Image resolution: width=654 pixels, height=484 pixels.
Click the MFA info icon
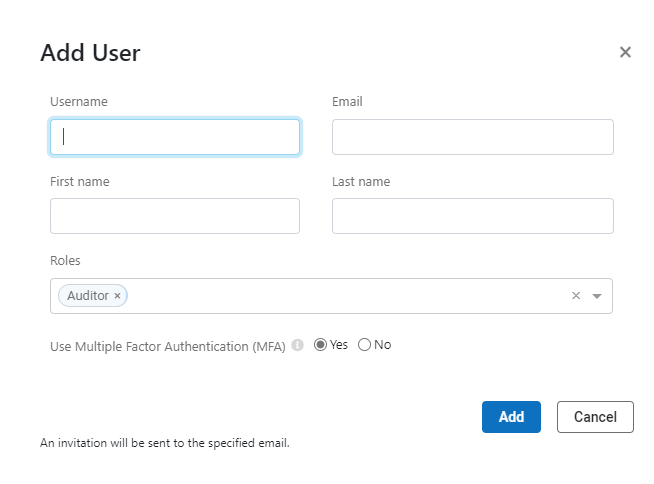298,346
